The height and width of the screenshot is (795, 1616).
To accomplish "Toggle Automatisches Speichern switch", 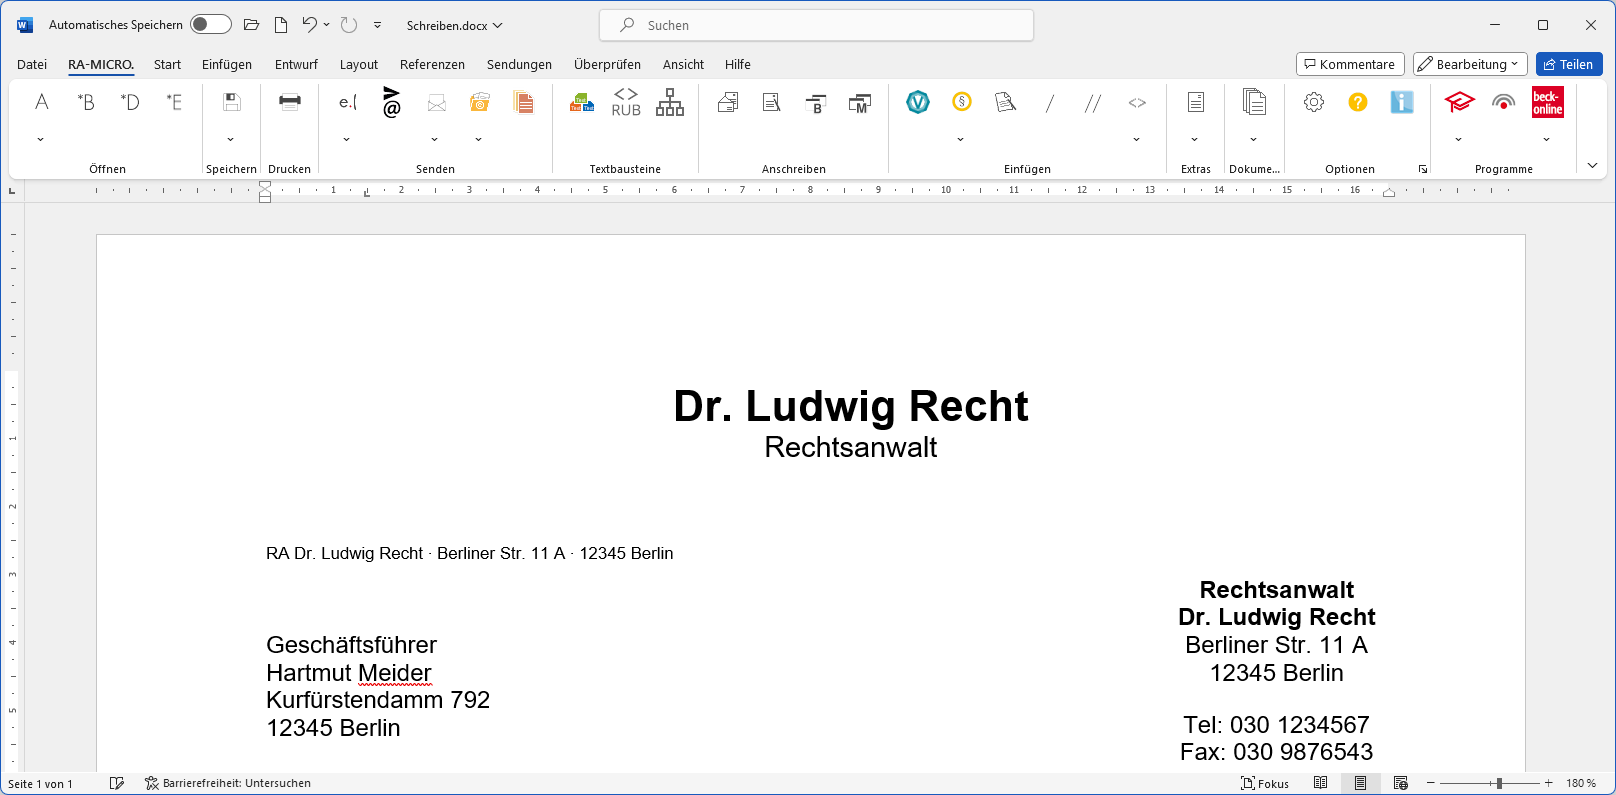I will [211, 24].
